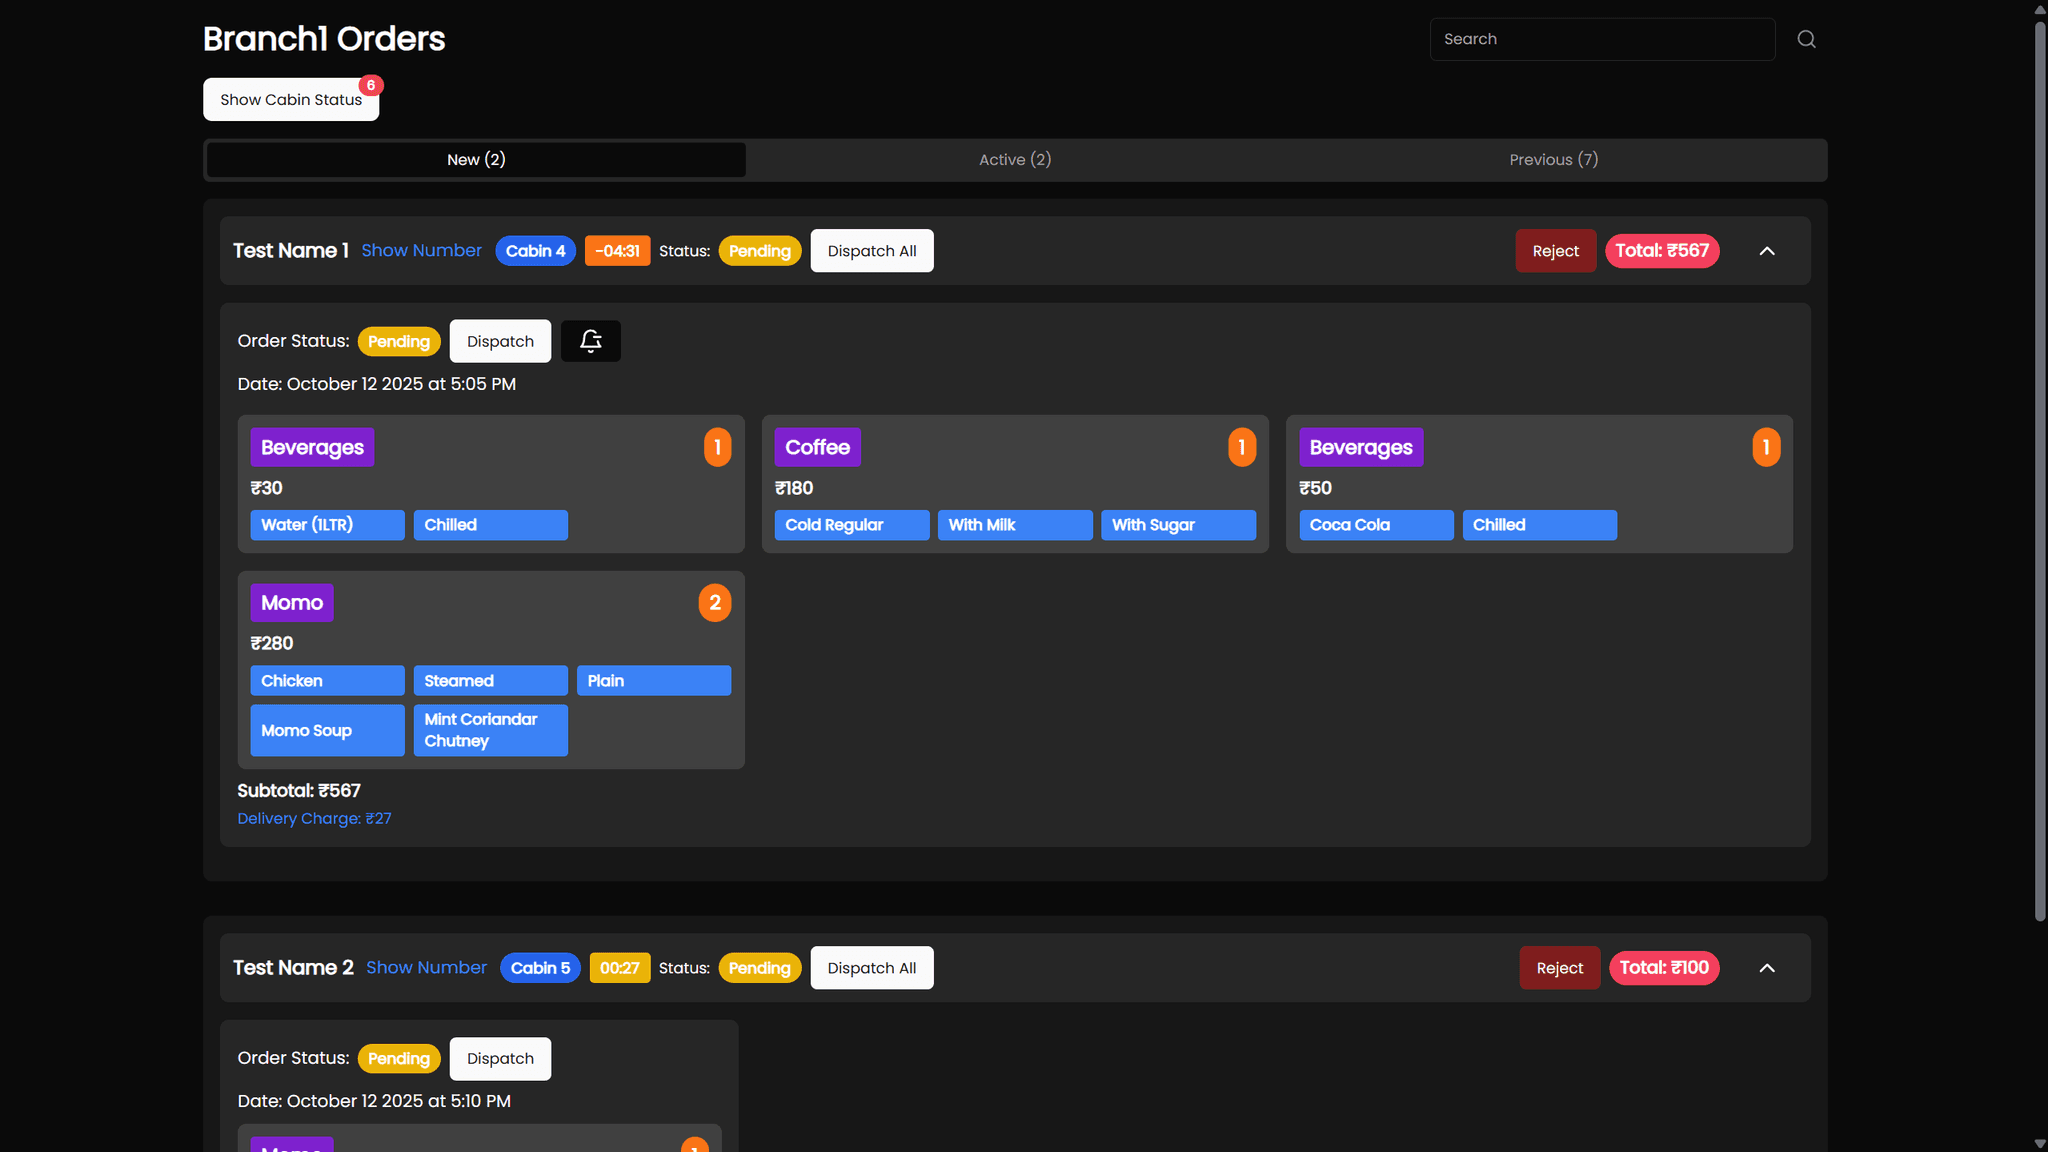Collapse the Test Name 1 order card

(x=1767, y=251)
